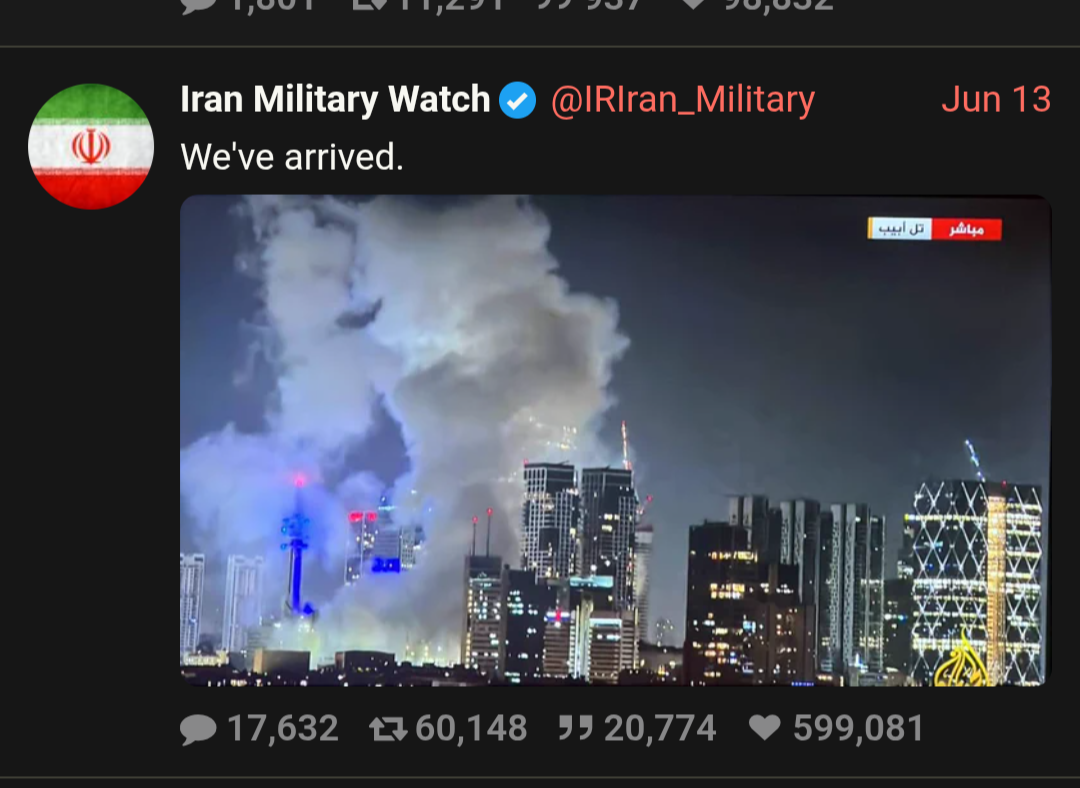The height and width of the screenshot is (788, 1080).
Task: Click the retweet arrows icon
Action: click(x=388, y=729)
